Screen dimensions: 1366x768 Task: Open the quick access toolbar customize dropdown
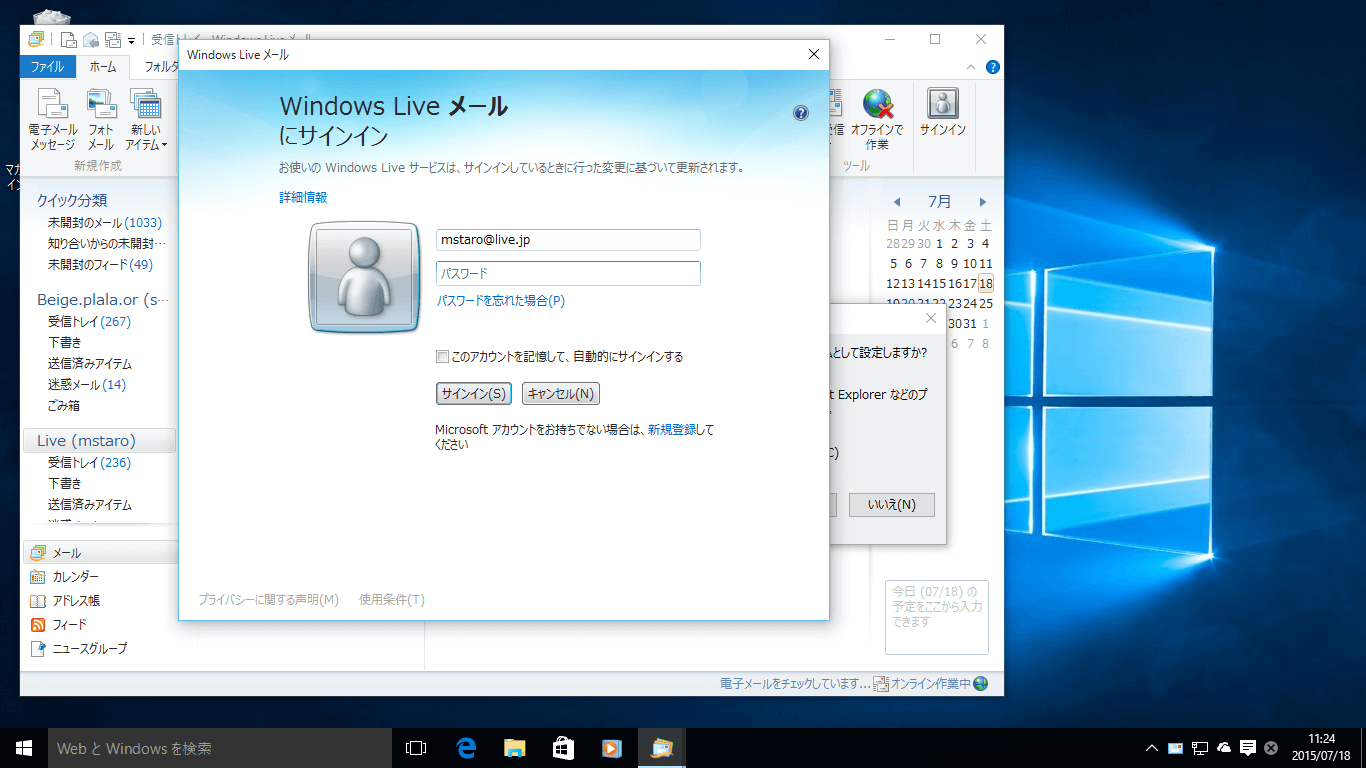point(131,41)
